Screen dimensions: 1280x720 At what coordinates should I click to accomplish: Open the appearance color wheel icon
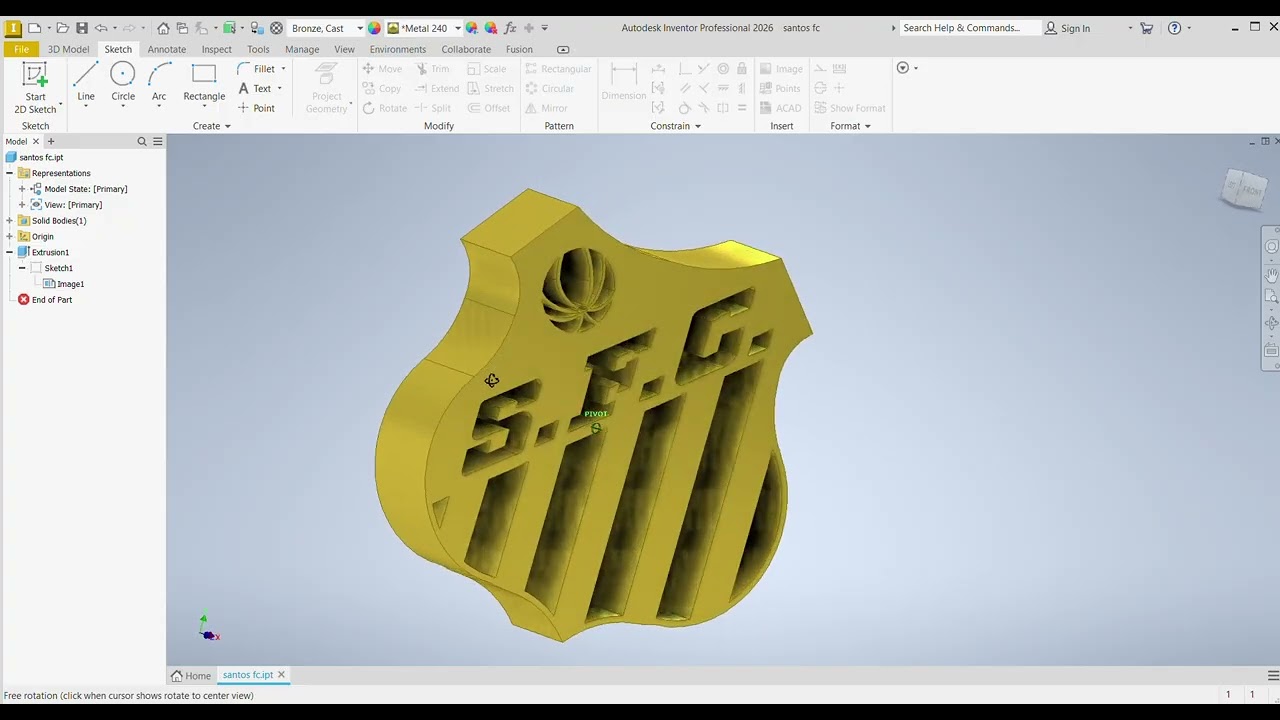point(374,28)
